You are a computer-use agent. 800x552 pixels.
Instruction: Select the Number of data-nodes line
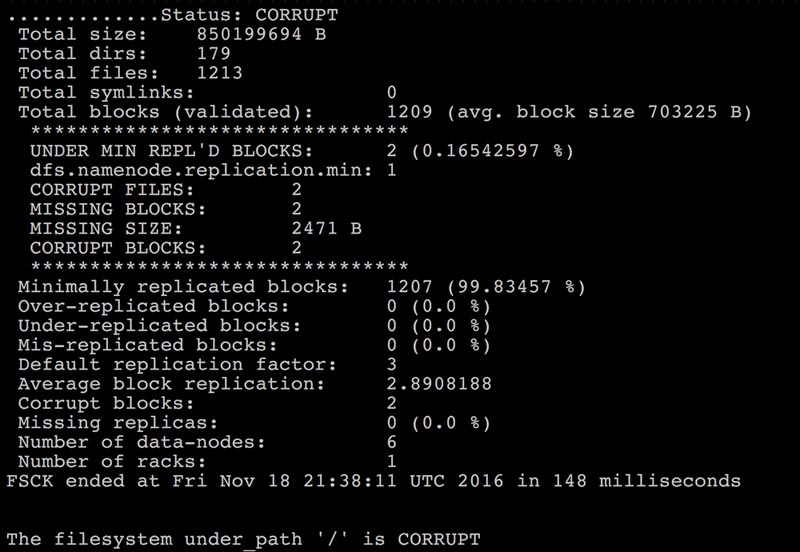pos(207,442)
